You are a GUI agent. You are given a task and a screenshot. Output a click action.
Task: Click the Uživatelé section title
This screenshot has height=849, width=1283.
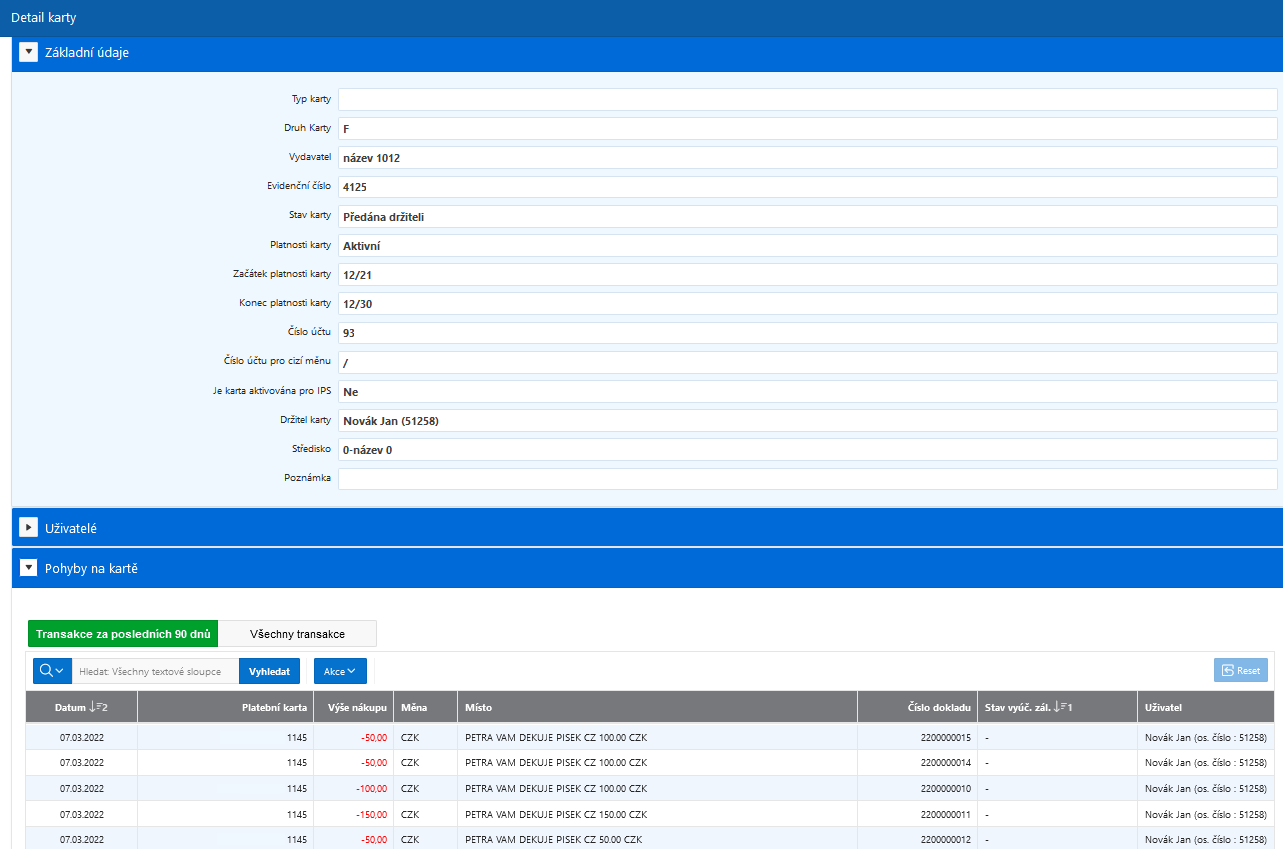coord(70,528)
